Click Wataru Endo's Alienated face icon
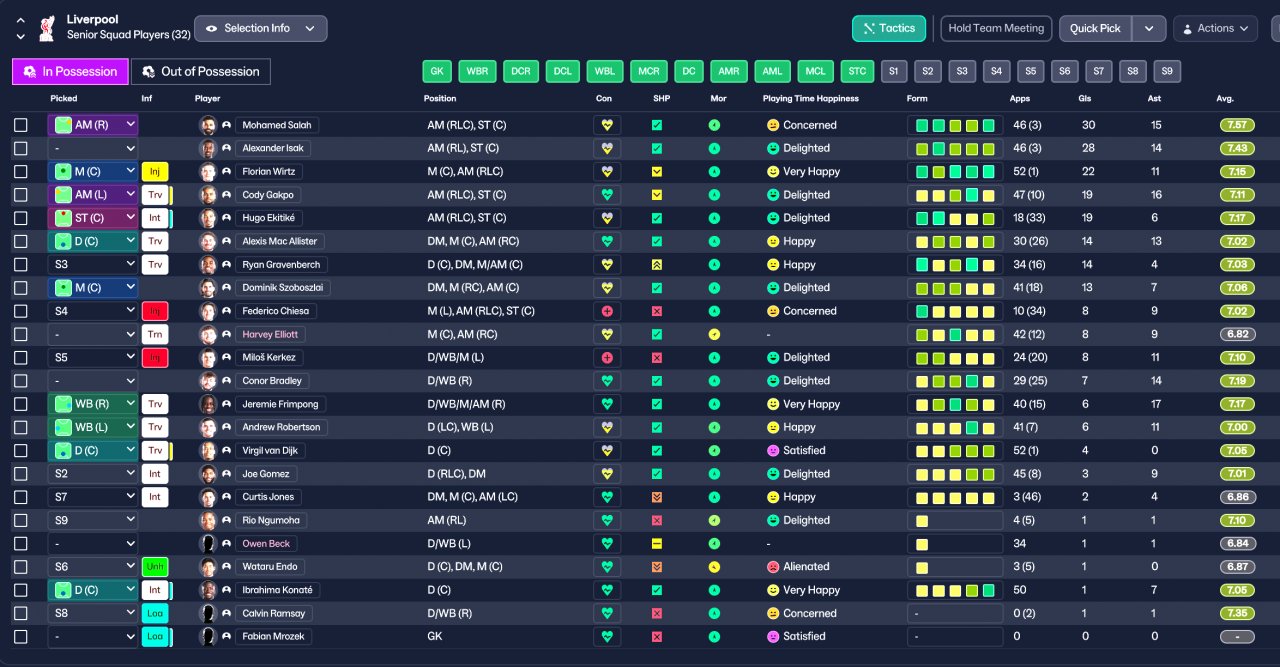 (772, 566)
